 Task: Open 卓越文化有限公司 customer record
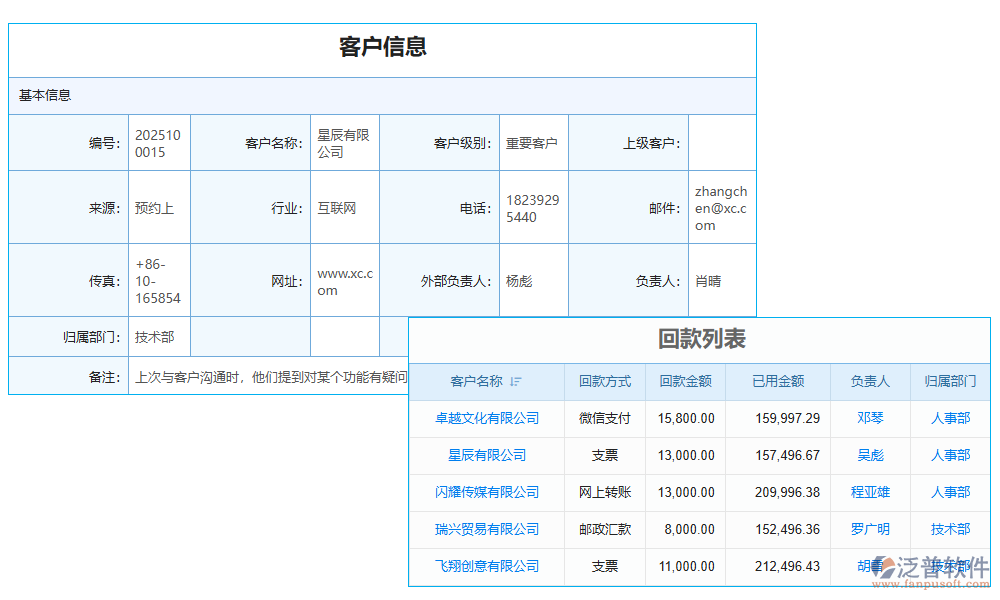pos(486,418)
